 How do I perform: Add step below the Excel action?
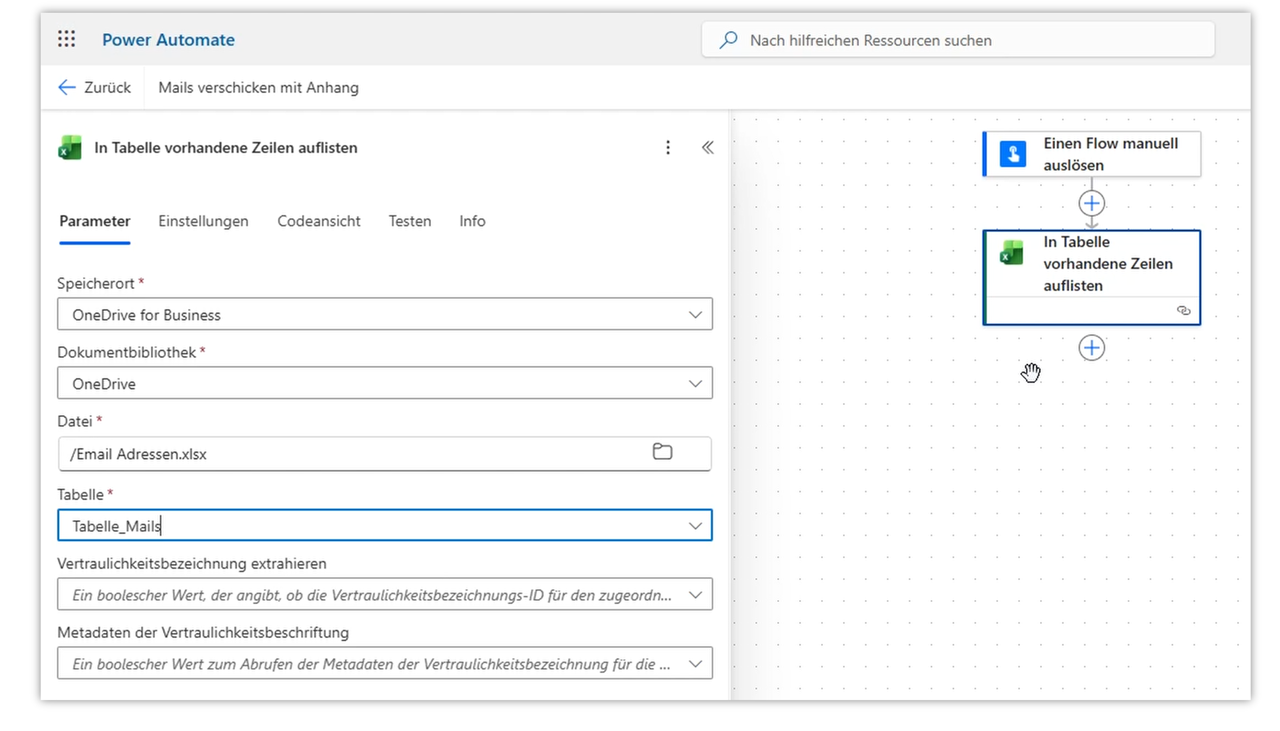point(1091,348)
